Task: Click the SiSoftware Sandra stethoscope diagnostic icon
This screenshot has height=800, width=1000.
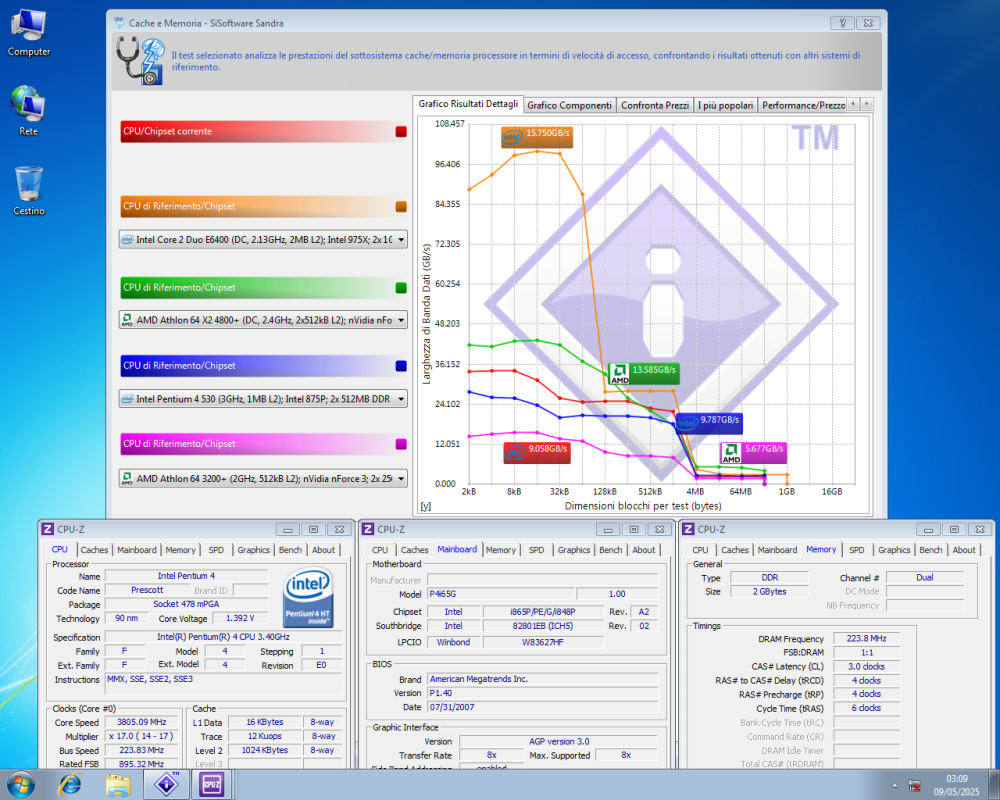Action: point(139,61)
